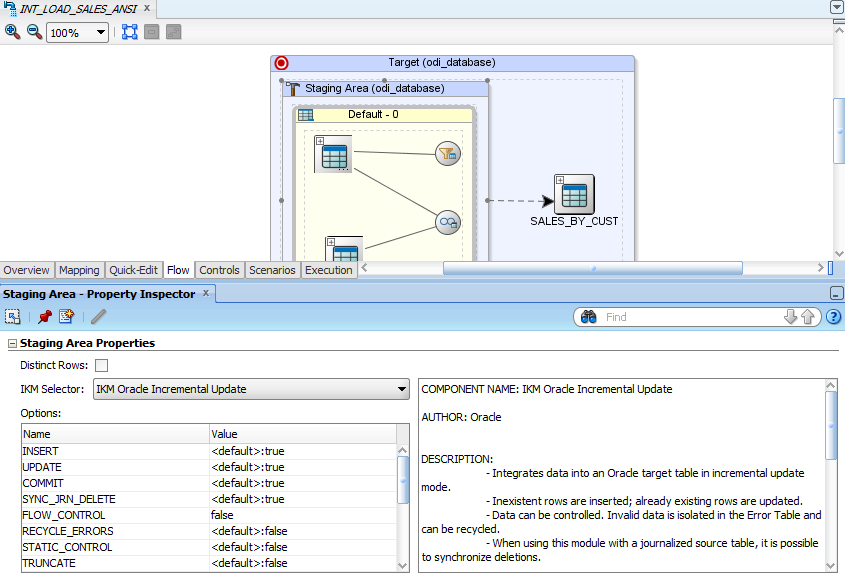Switch to the Mapping tab
Viewport: 845px width, 582px height.
[x=79, y=269]
